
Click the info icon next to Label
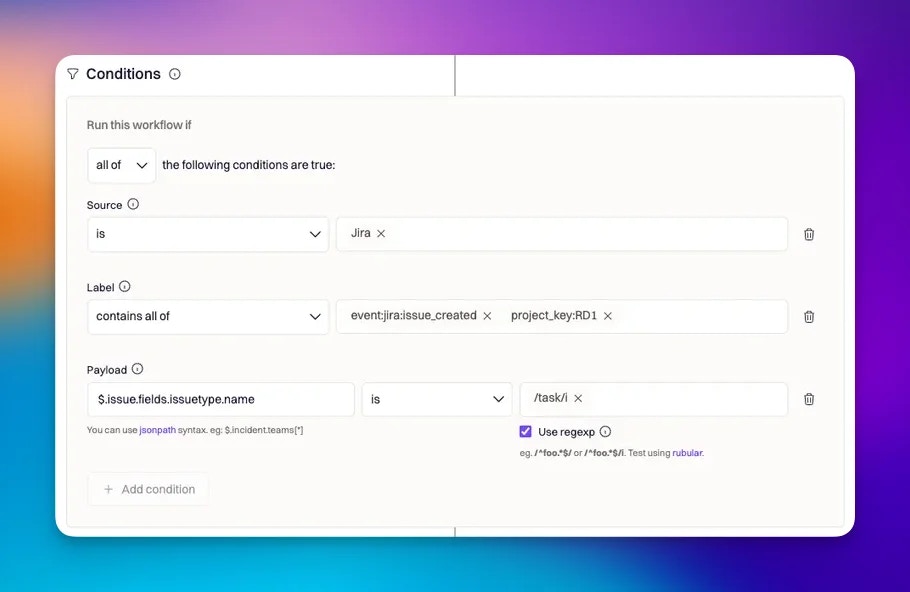click(125, 286)
